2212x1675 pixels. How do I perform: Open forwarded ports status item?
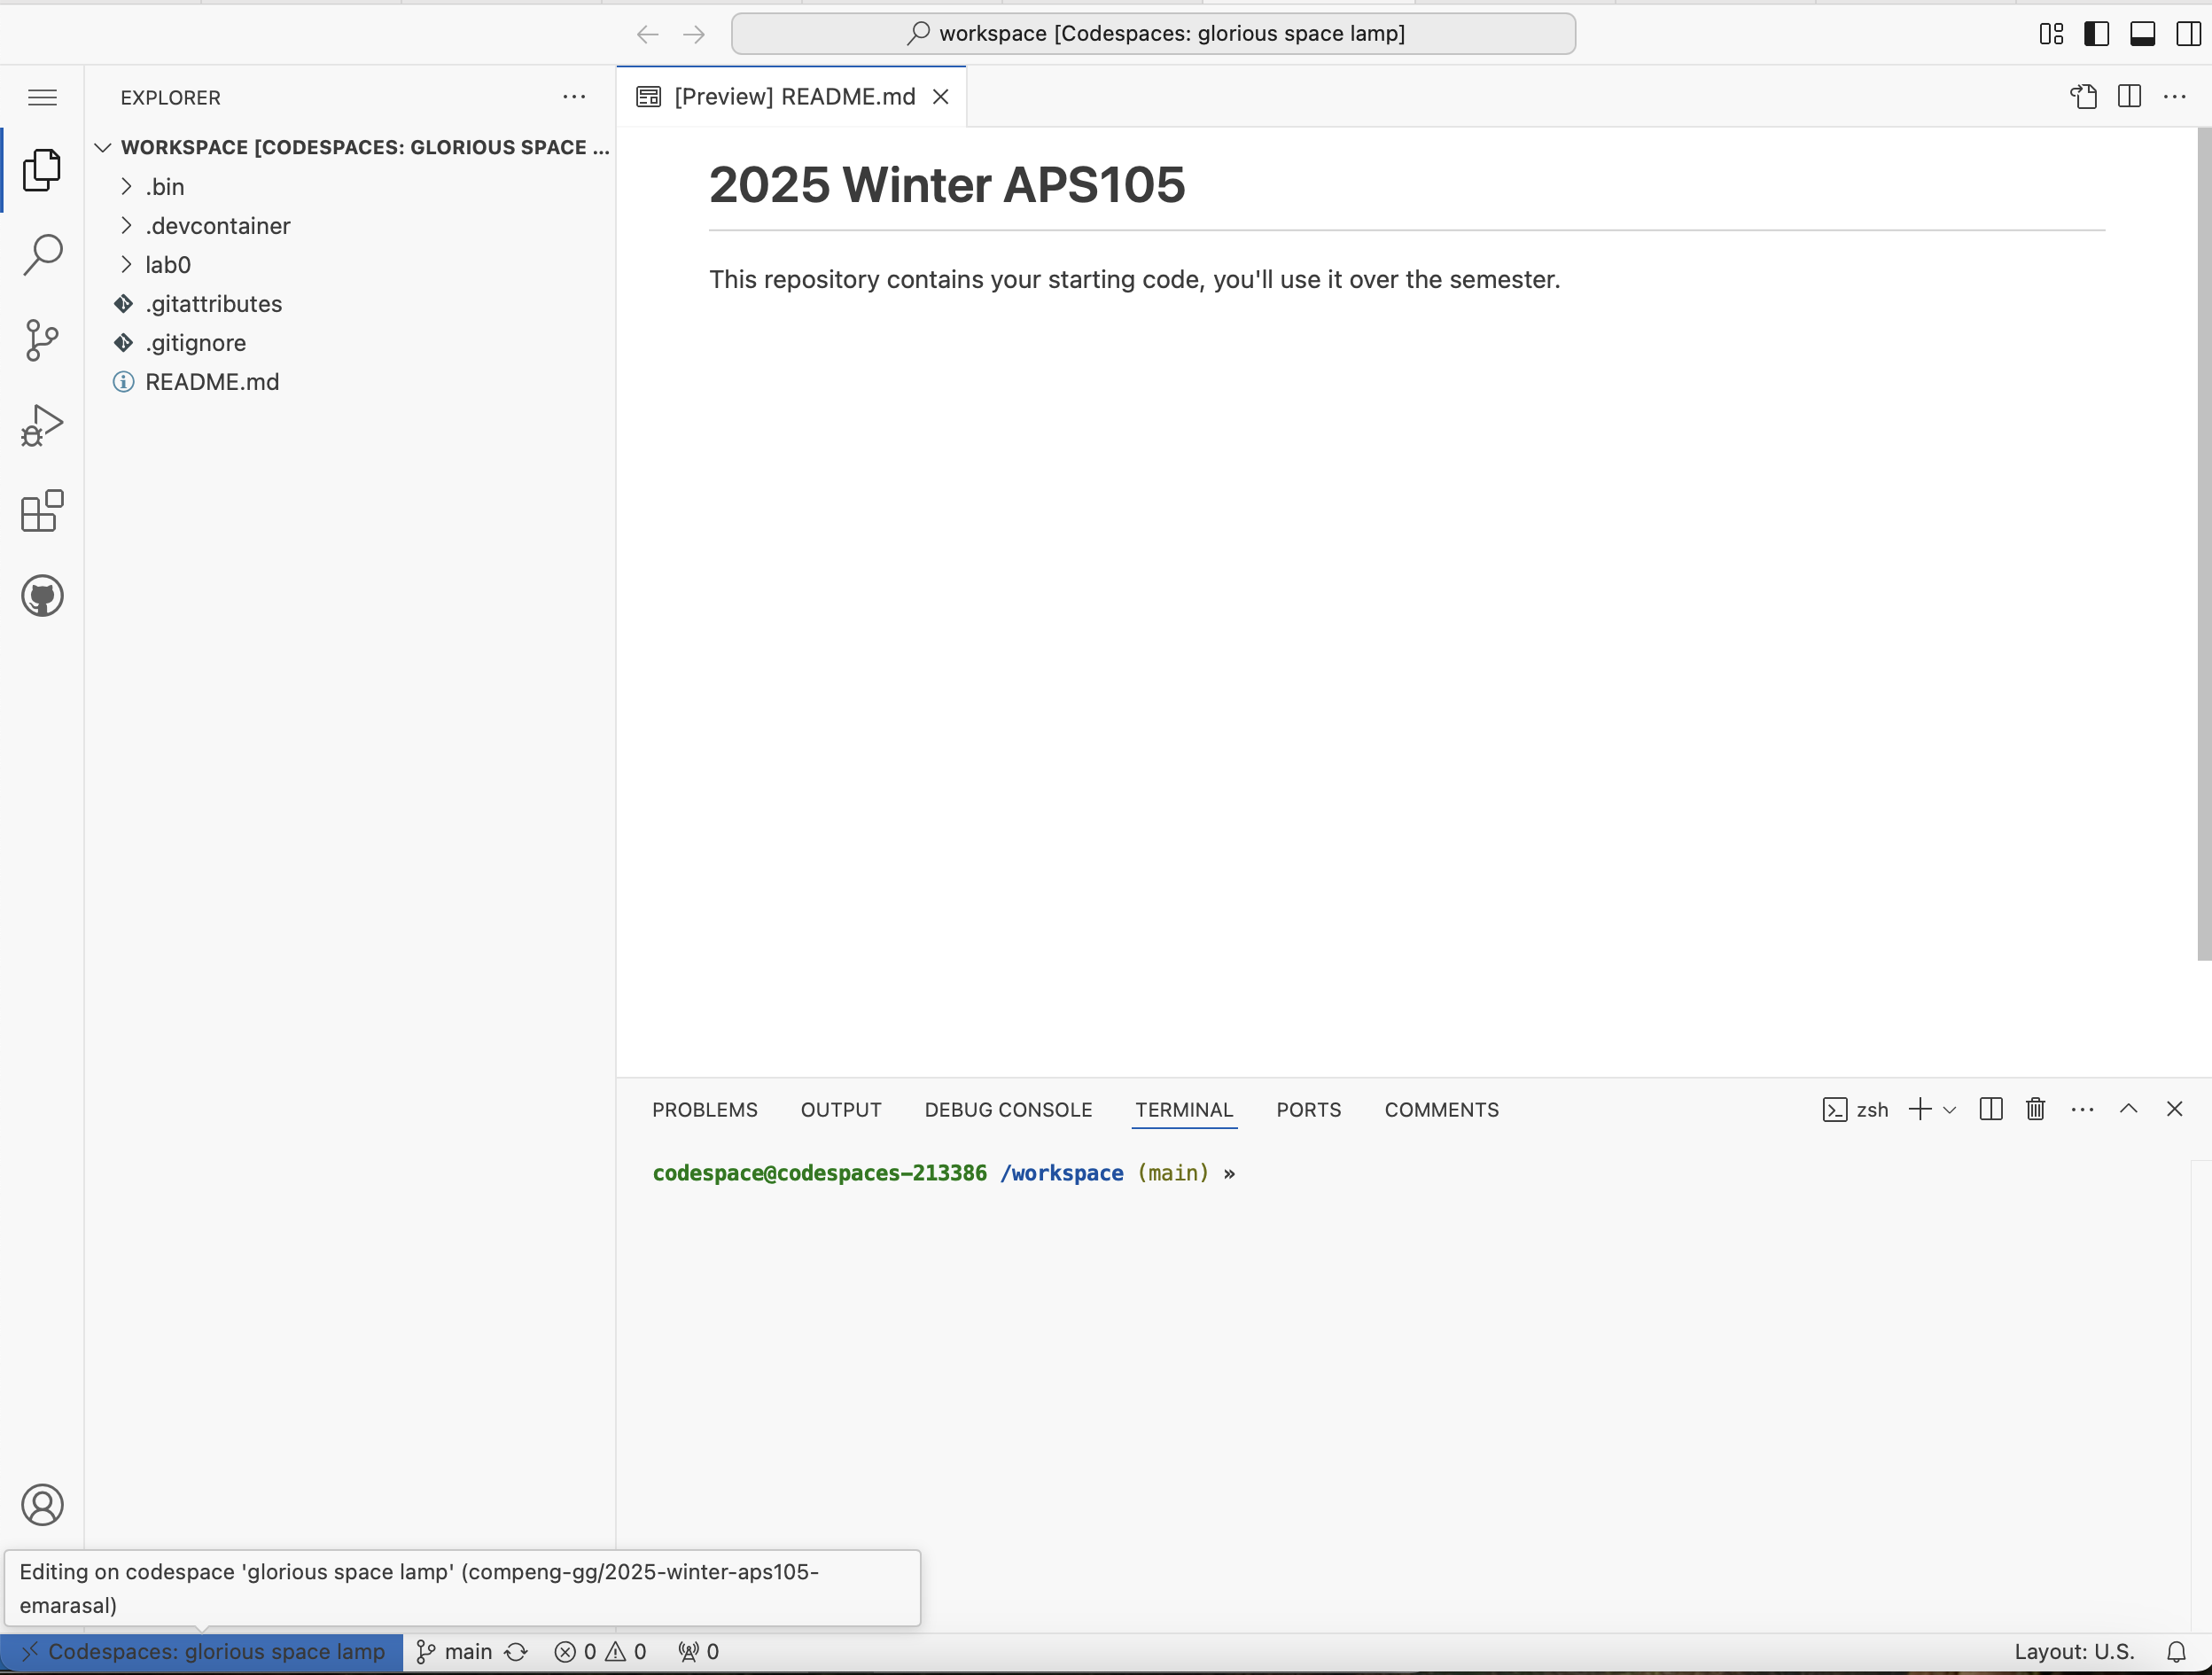pos(699,1652)
